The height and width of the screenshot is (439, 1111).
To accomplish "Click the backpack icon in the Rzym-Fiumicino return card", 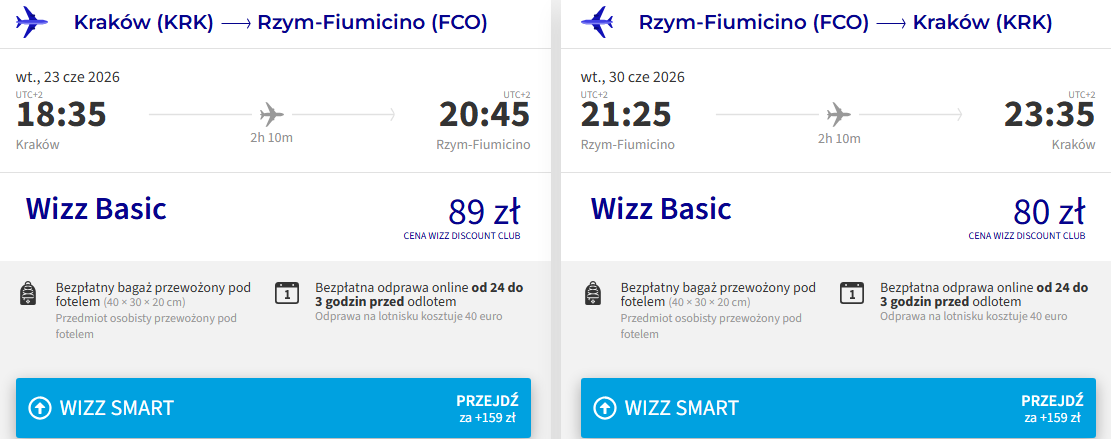I will [594, 293].
